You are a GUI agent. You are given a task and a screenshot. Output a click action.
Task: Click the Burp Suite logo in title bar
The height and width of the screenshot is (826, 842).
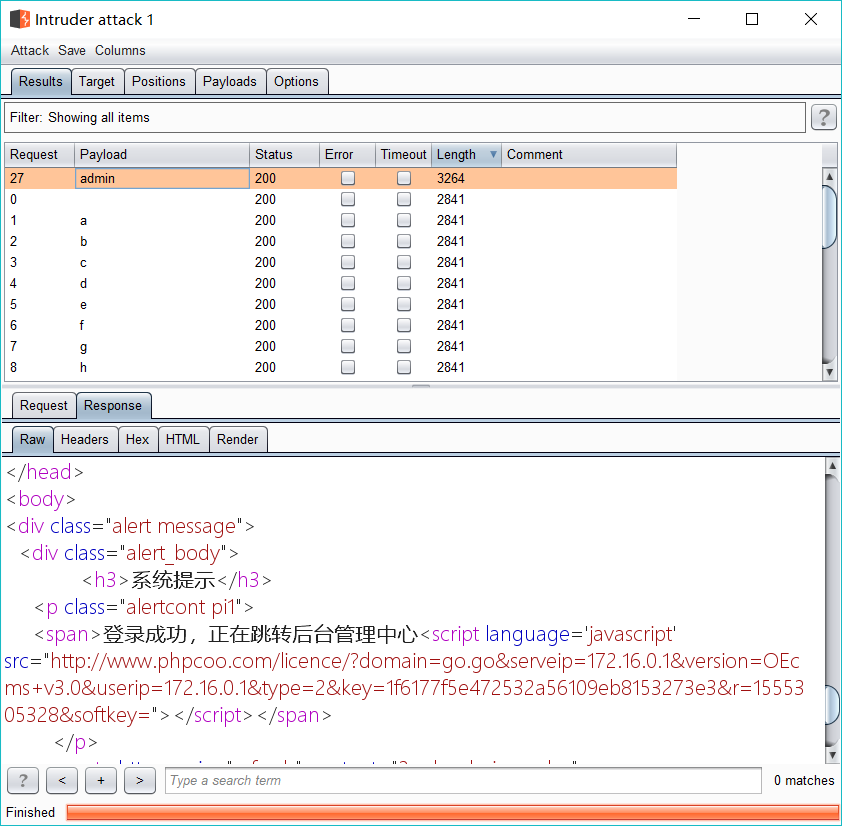20,19
